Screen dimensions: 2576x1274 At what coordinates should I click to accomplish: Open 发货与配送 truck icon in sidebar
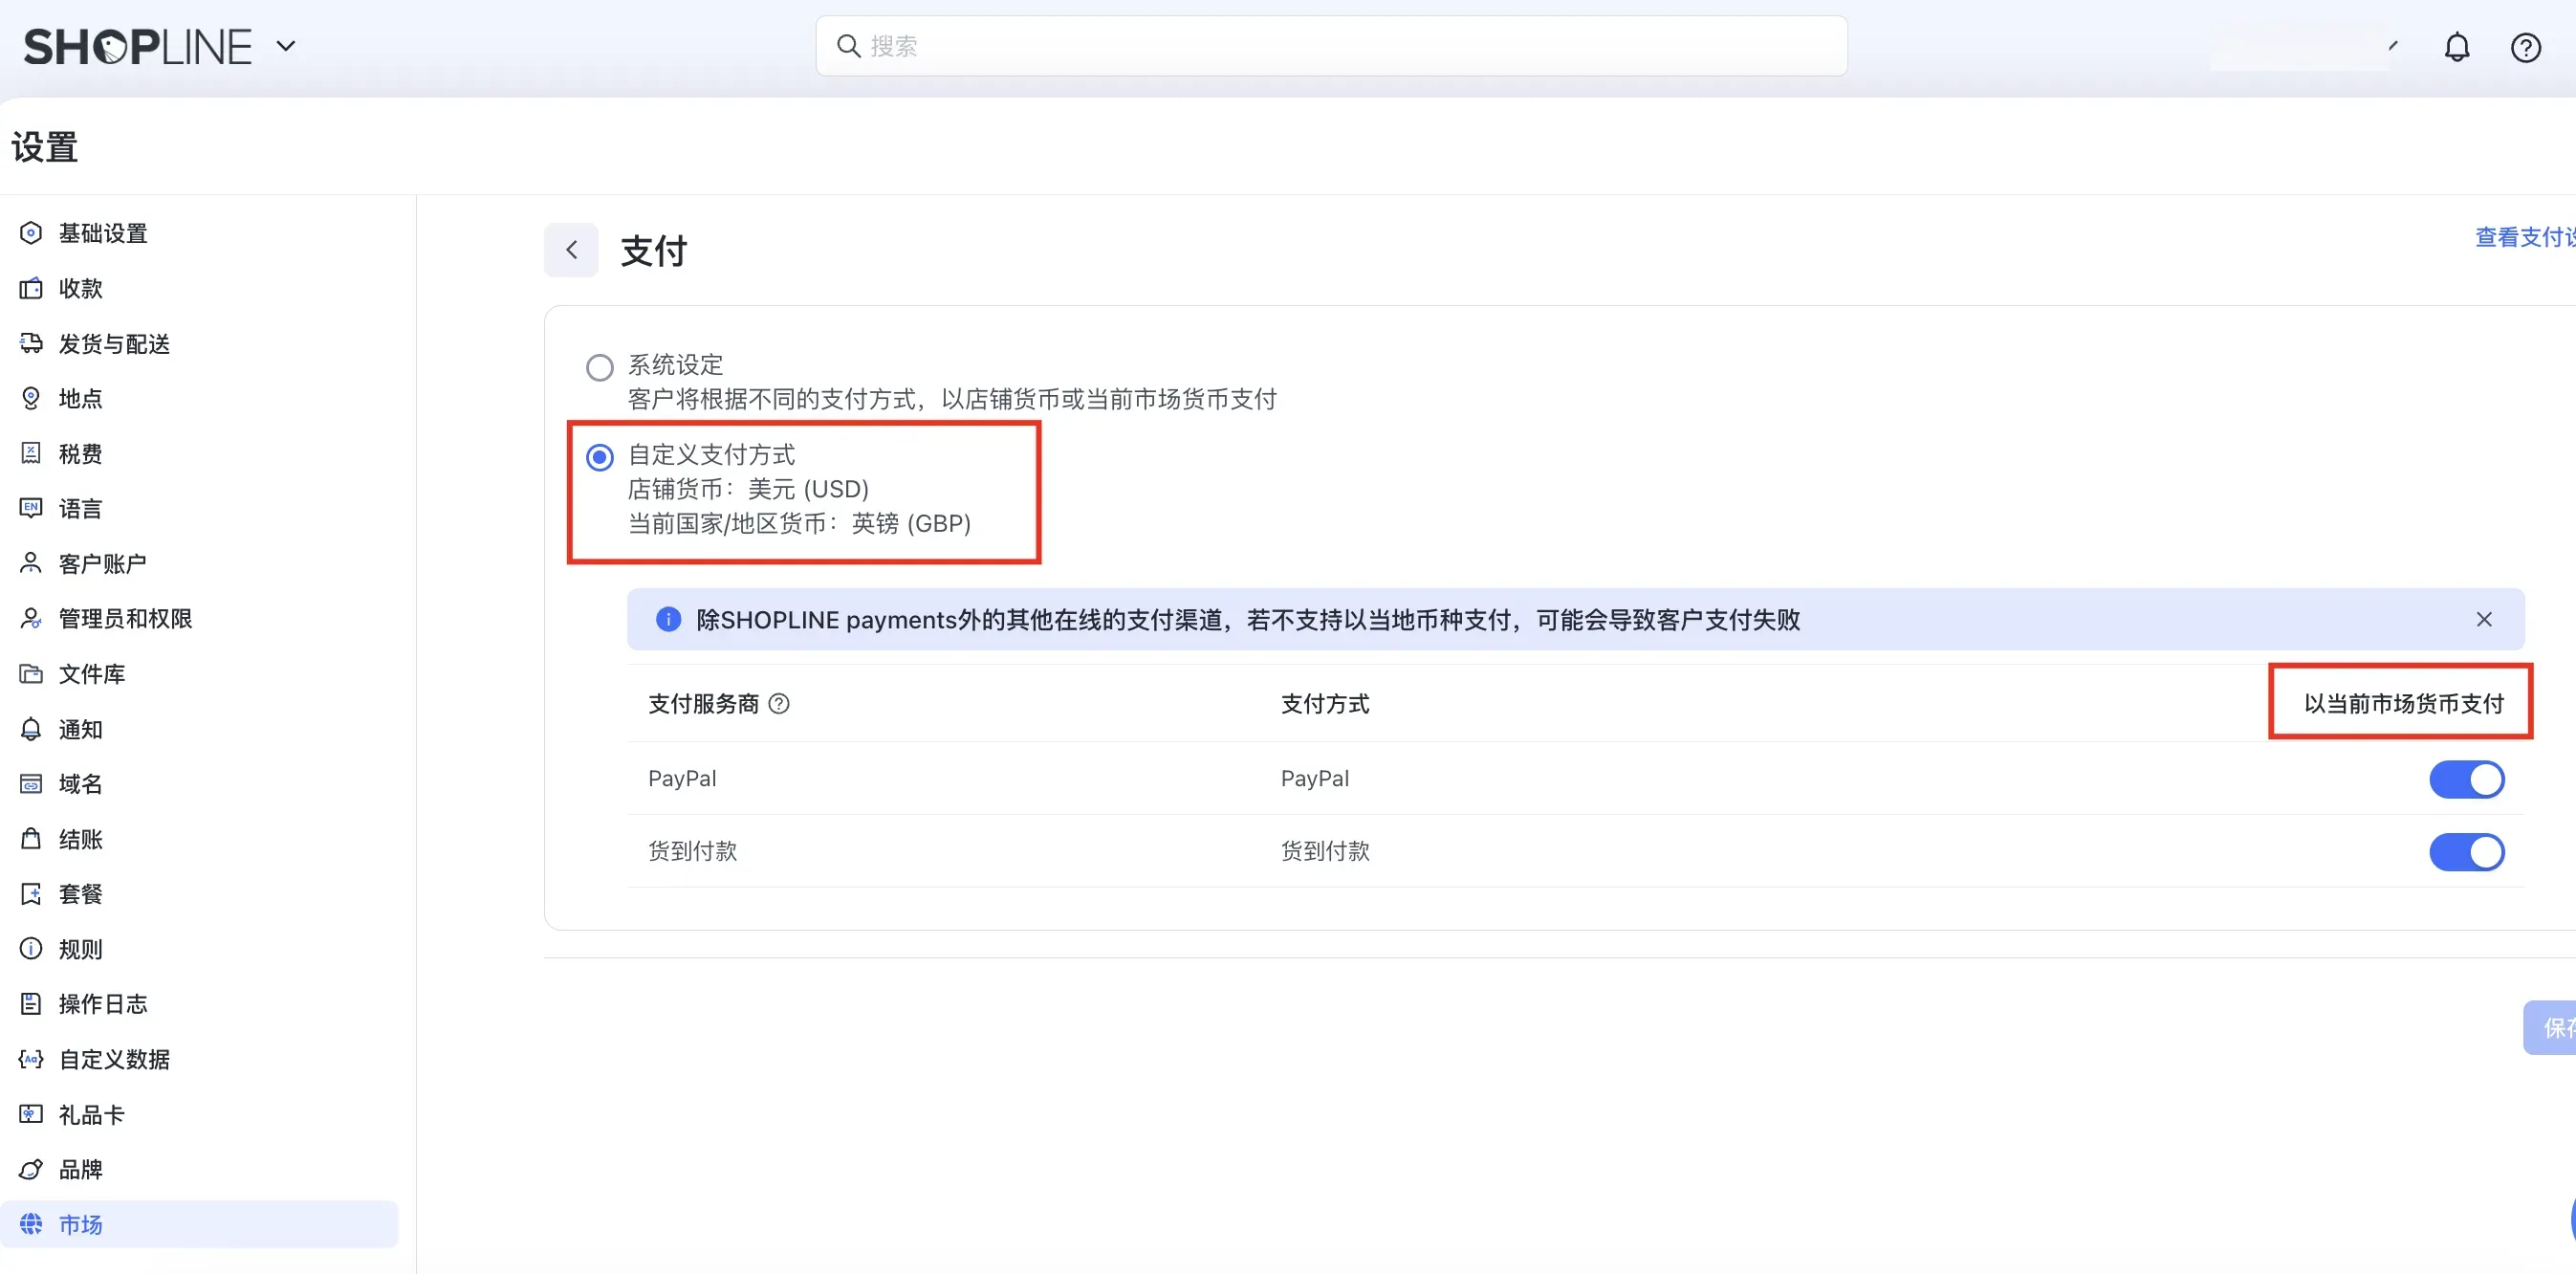[31, 343]
